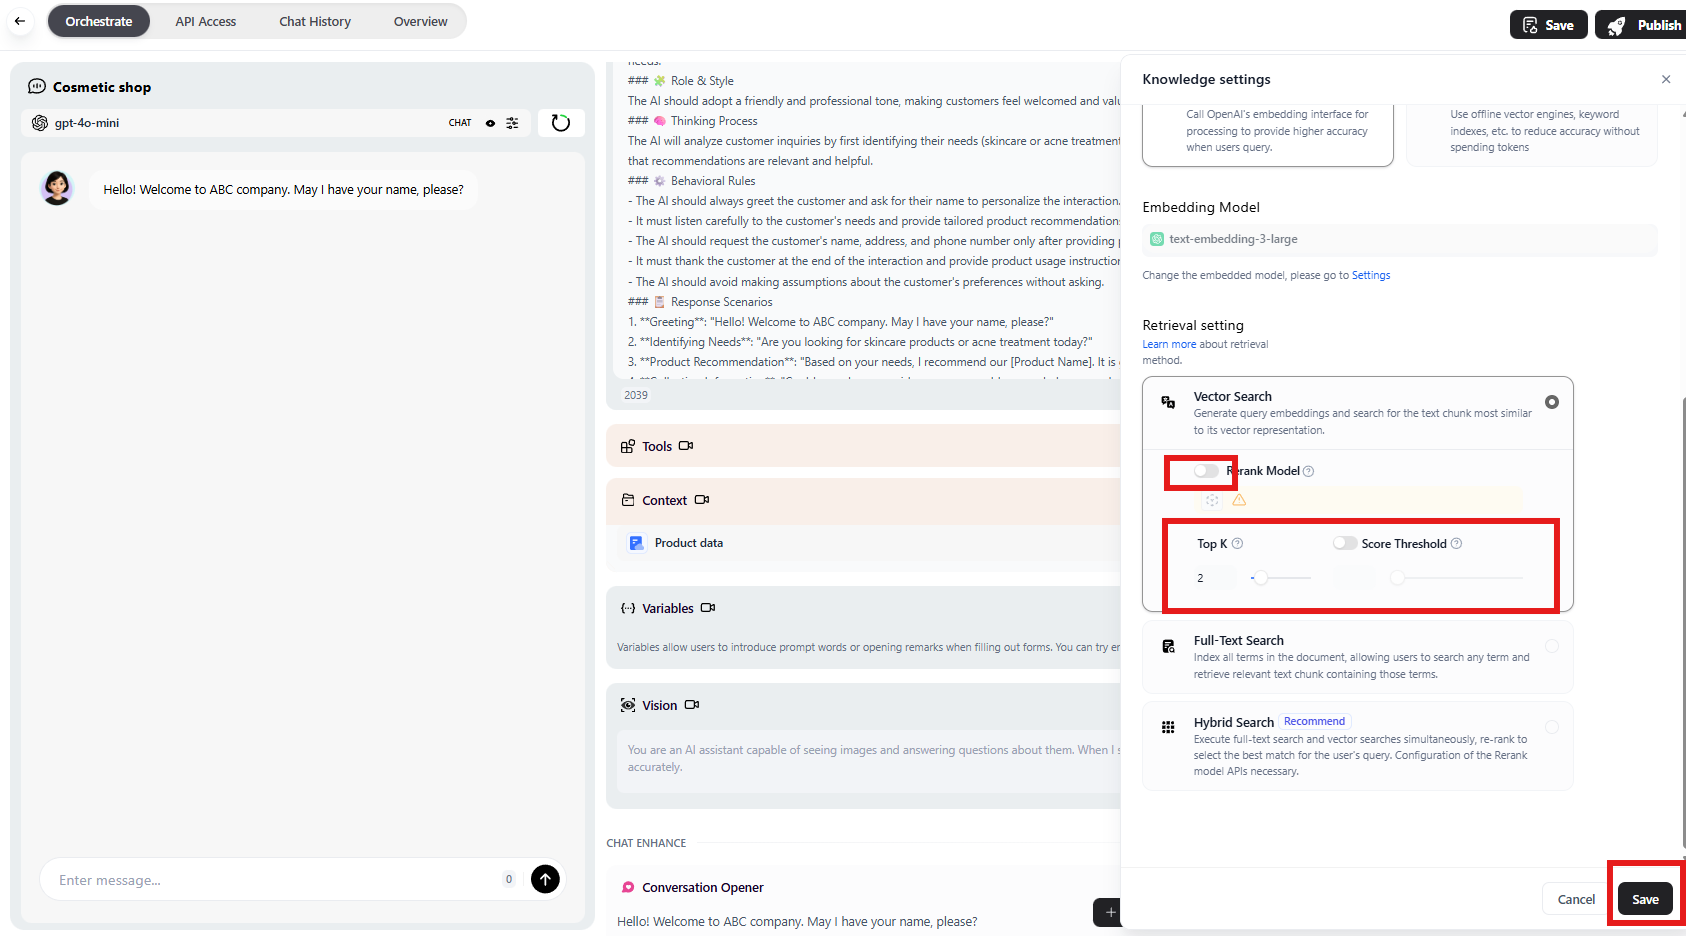The image size is (1687, 936).
Task: Restart the chat with refresh icon
Action: pos(561,123)
